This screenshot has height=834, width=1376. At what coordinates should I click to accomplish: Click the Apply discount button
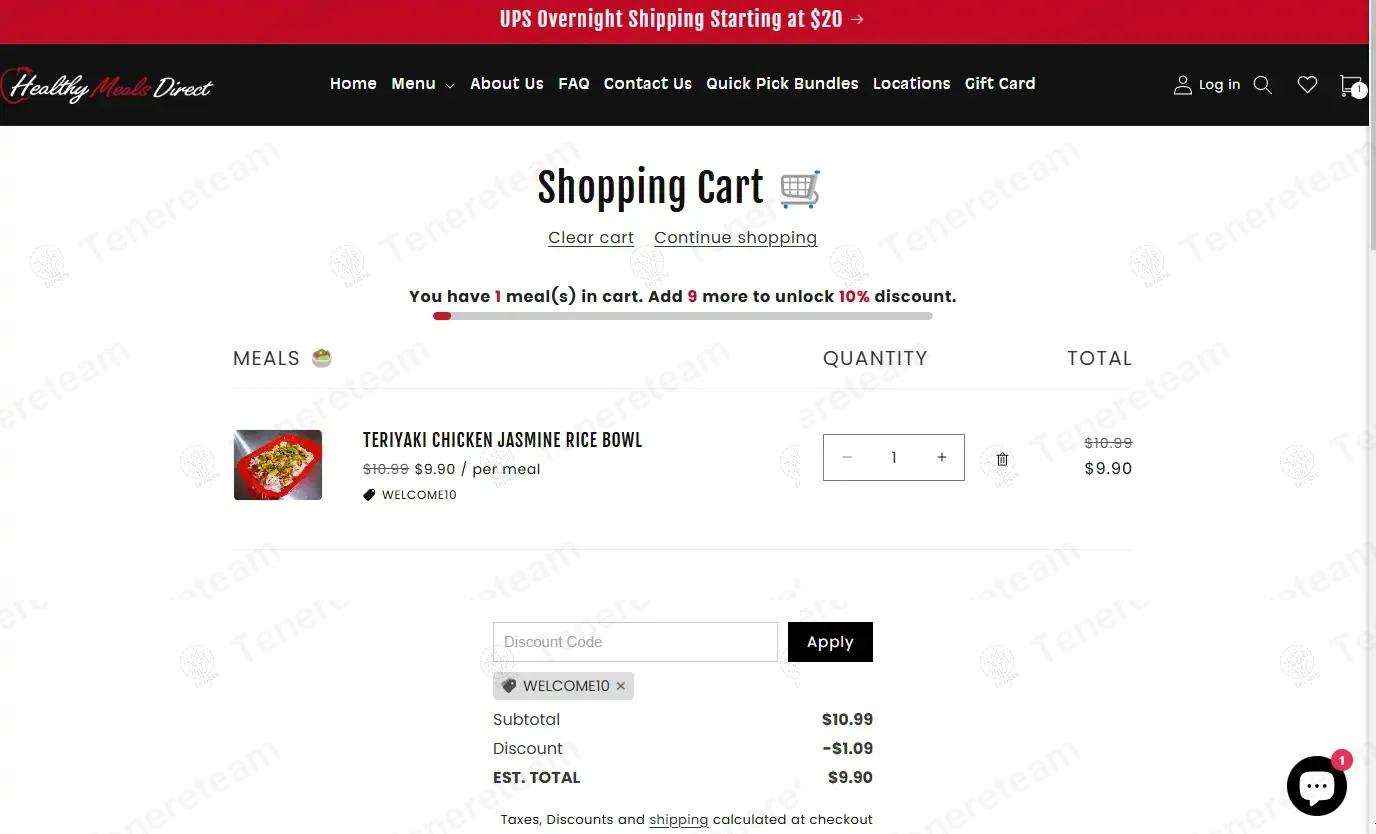click(830, 642)
